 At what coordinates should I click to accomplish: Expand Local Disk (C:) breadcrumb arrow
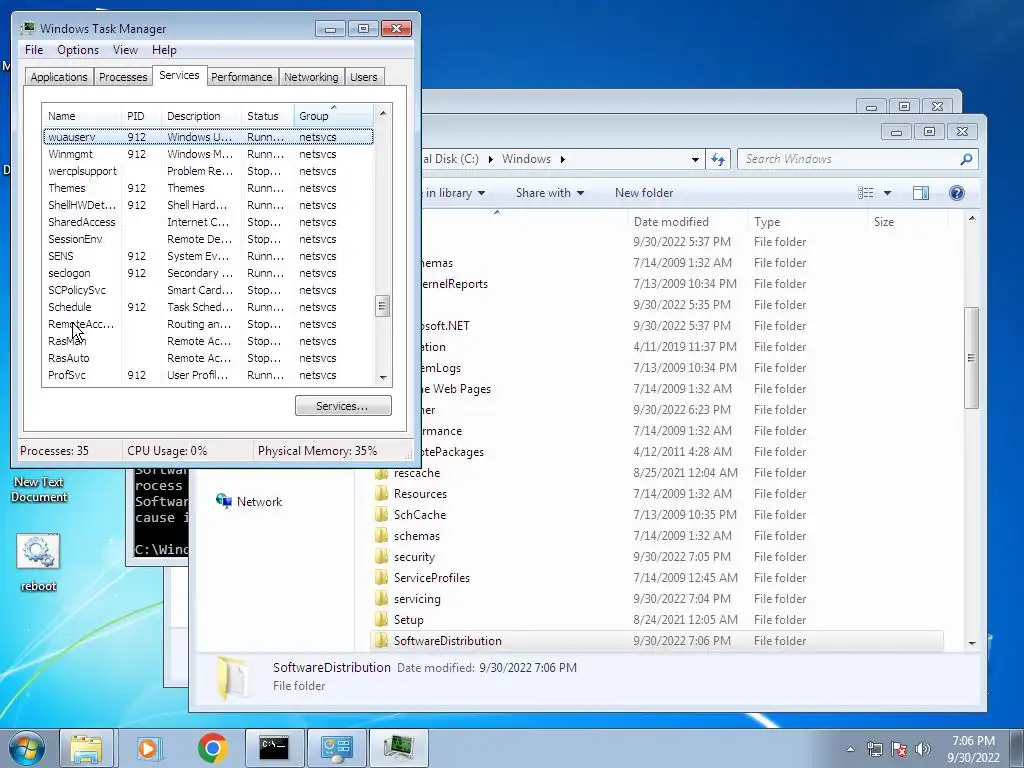pos(490,159)
